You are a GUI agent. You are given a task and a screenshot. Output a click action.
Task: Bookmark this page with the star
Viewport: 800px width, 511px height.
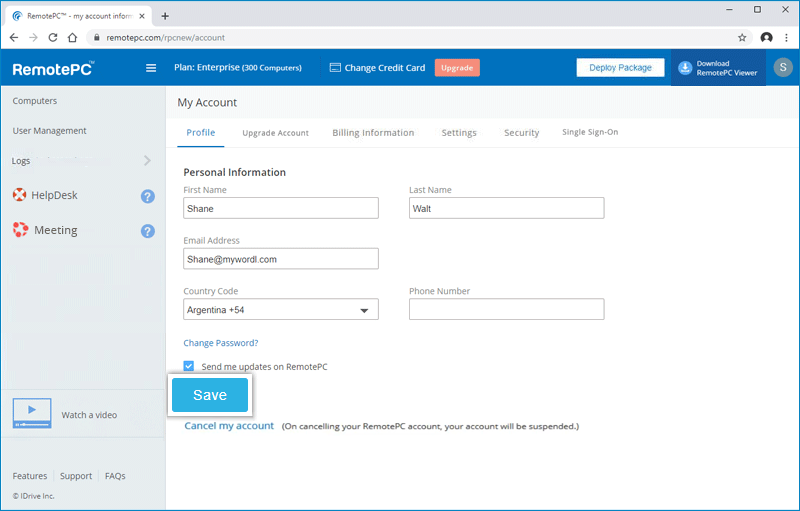pyautogui.click(x=742, y=37)
